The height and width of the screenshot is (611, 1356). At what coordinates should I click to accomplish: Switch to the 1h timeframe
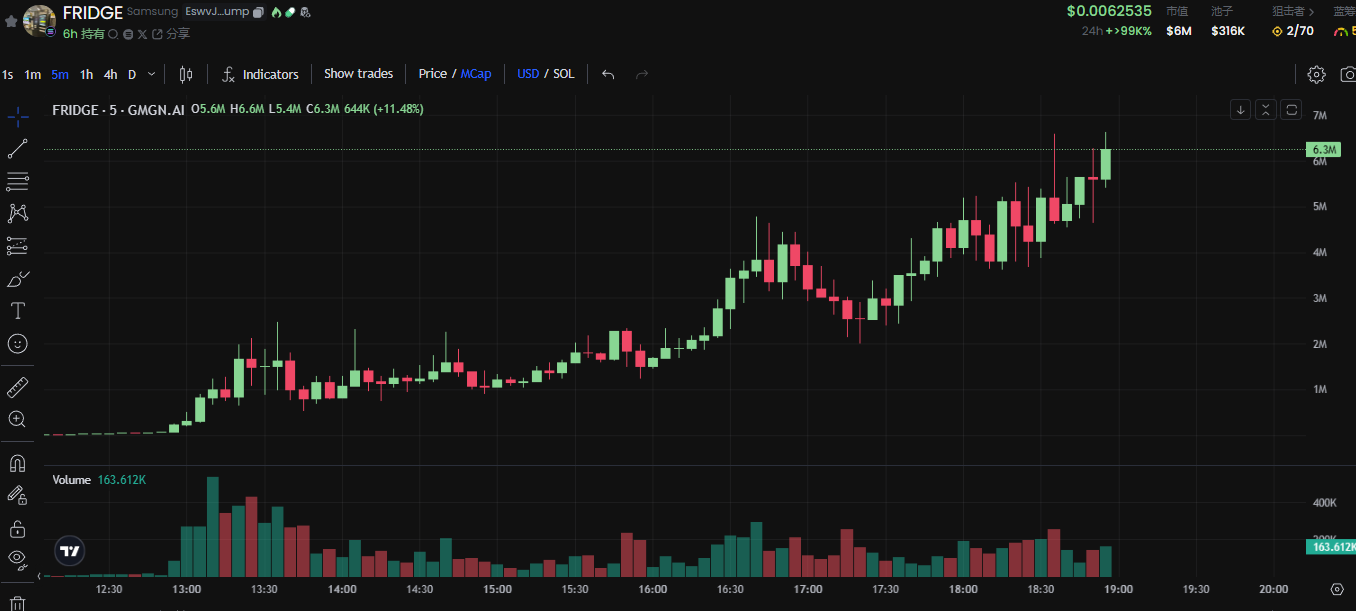pos(87,74)
